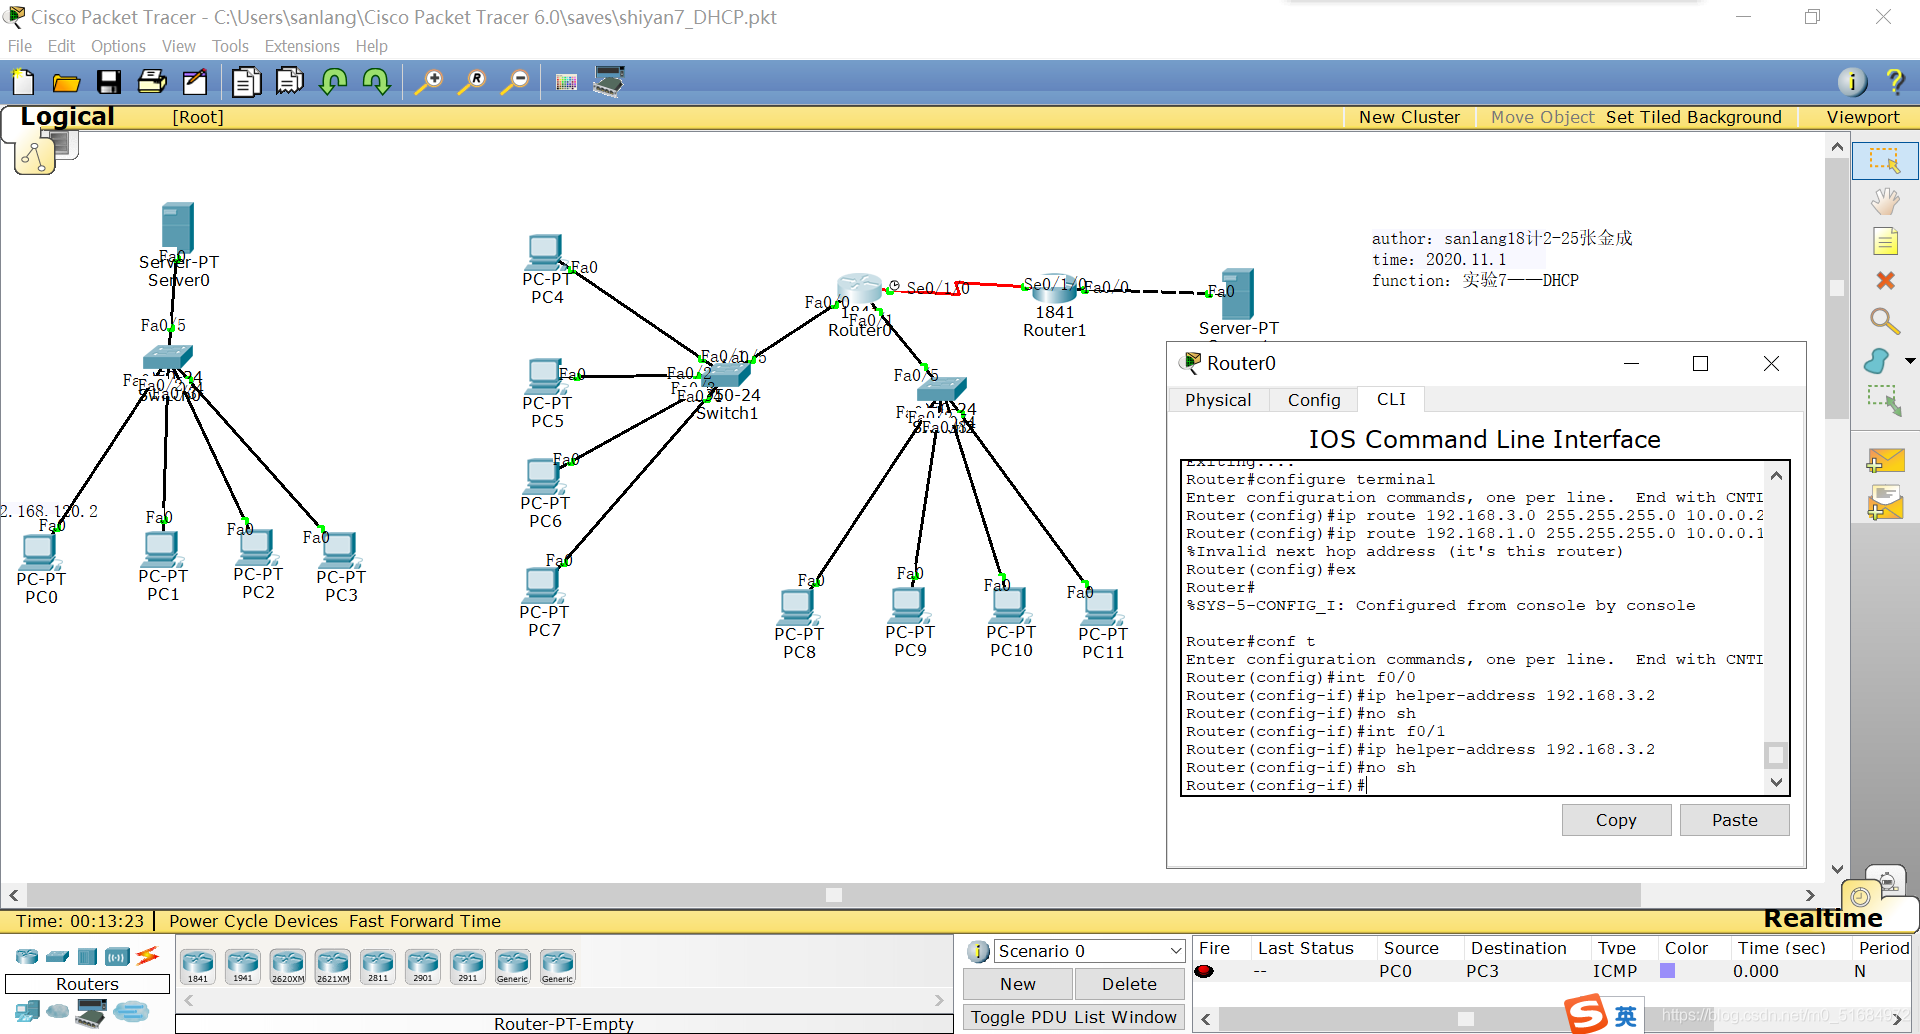Add a Simple PDU
The width and height of the screenshot is (1920, 1034).
click(1885, 460)
